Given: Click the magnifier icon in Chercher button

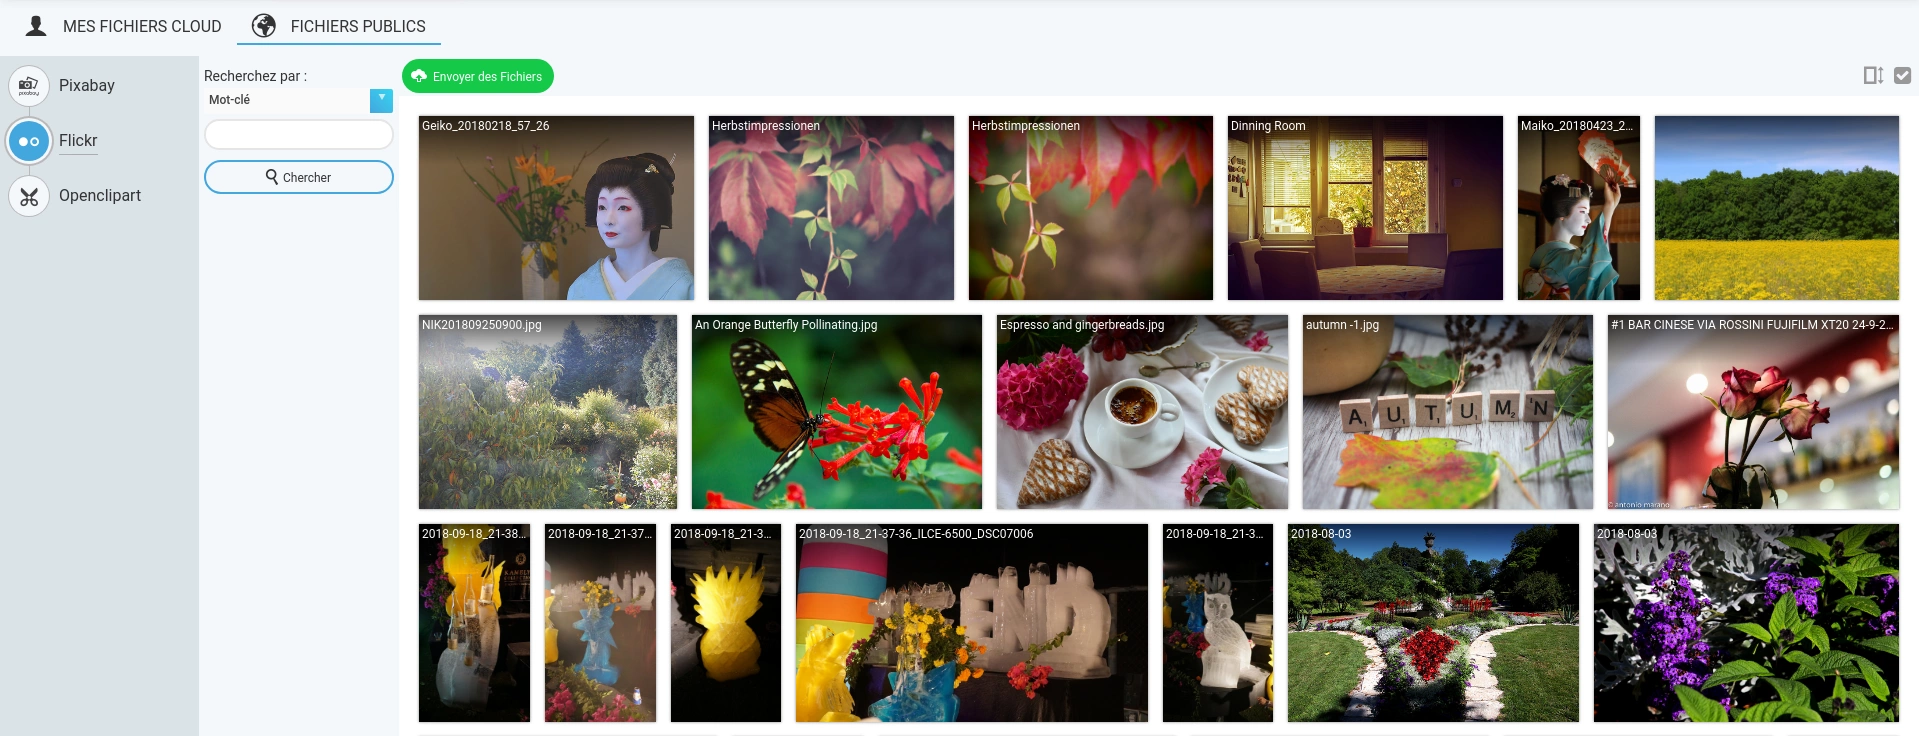Looking at the screenshot, I should point(272,177).
